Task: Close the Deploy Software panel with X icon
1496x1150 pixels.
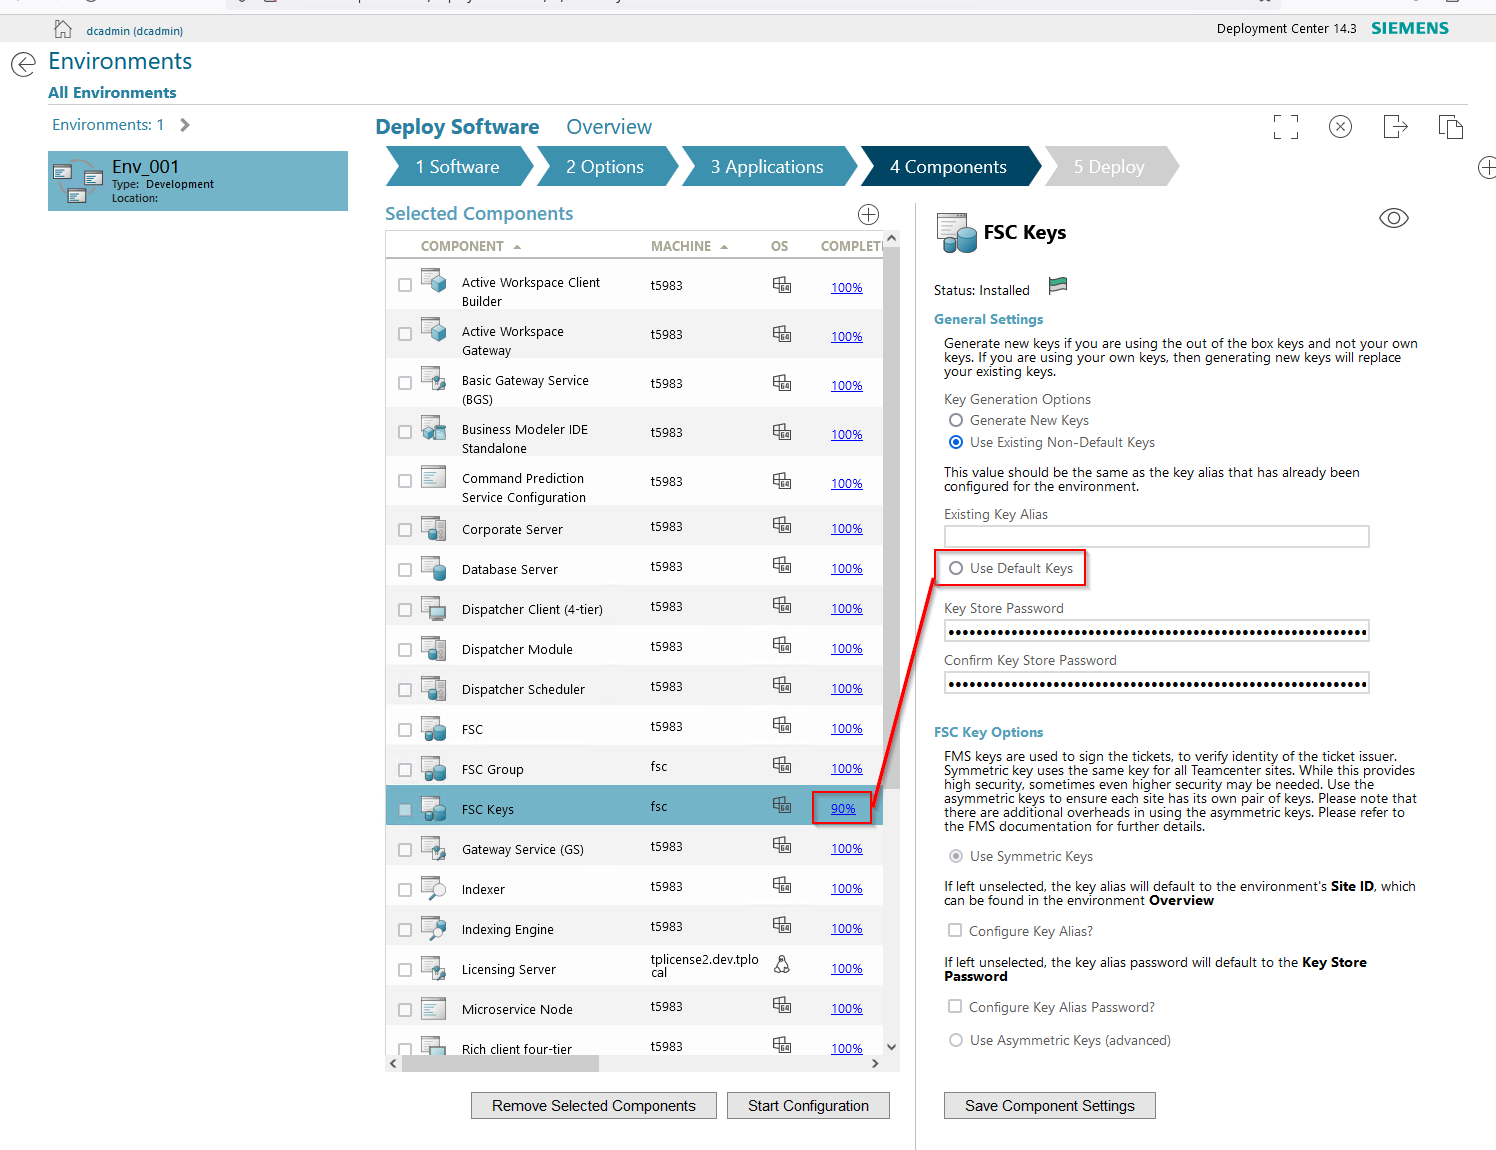Action: [x=1340, y=127]
